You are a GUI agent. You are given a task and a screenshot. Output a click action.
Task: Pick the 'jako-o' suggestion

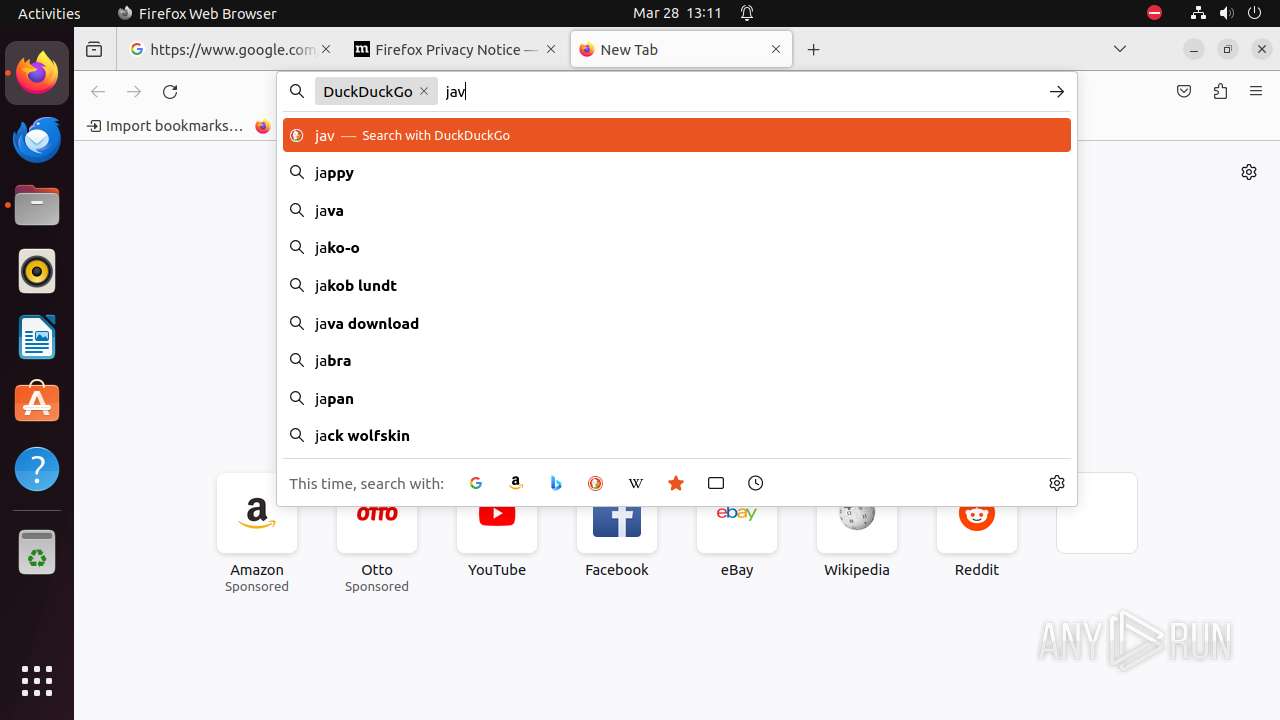click(x=677, y=248)
